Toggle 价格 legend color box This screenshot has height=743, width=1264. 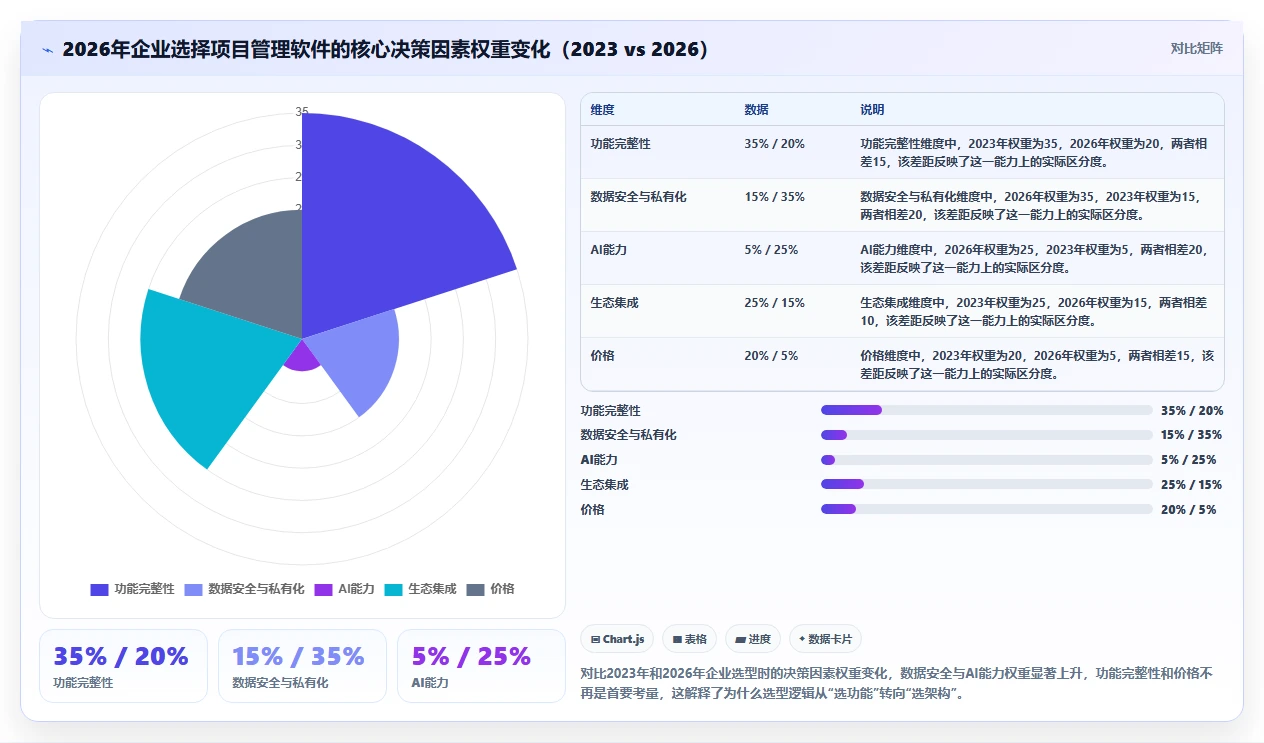(476, 590)
